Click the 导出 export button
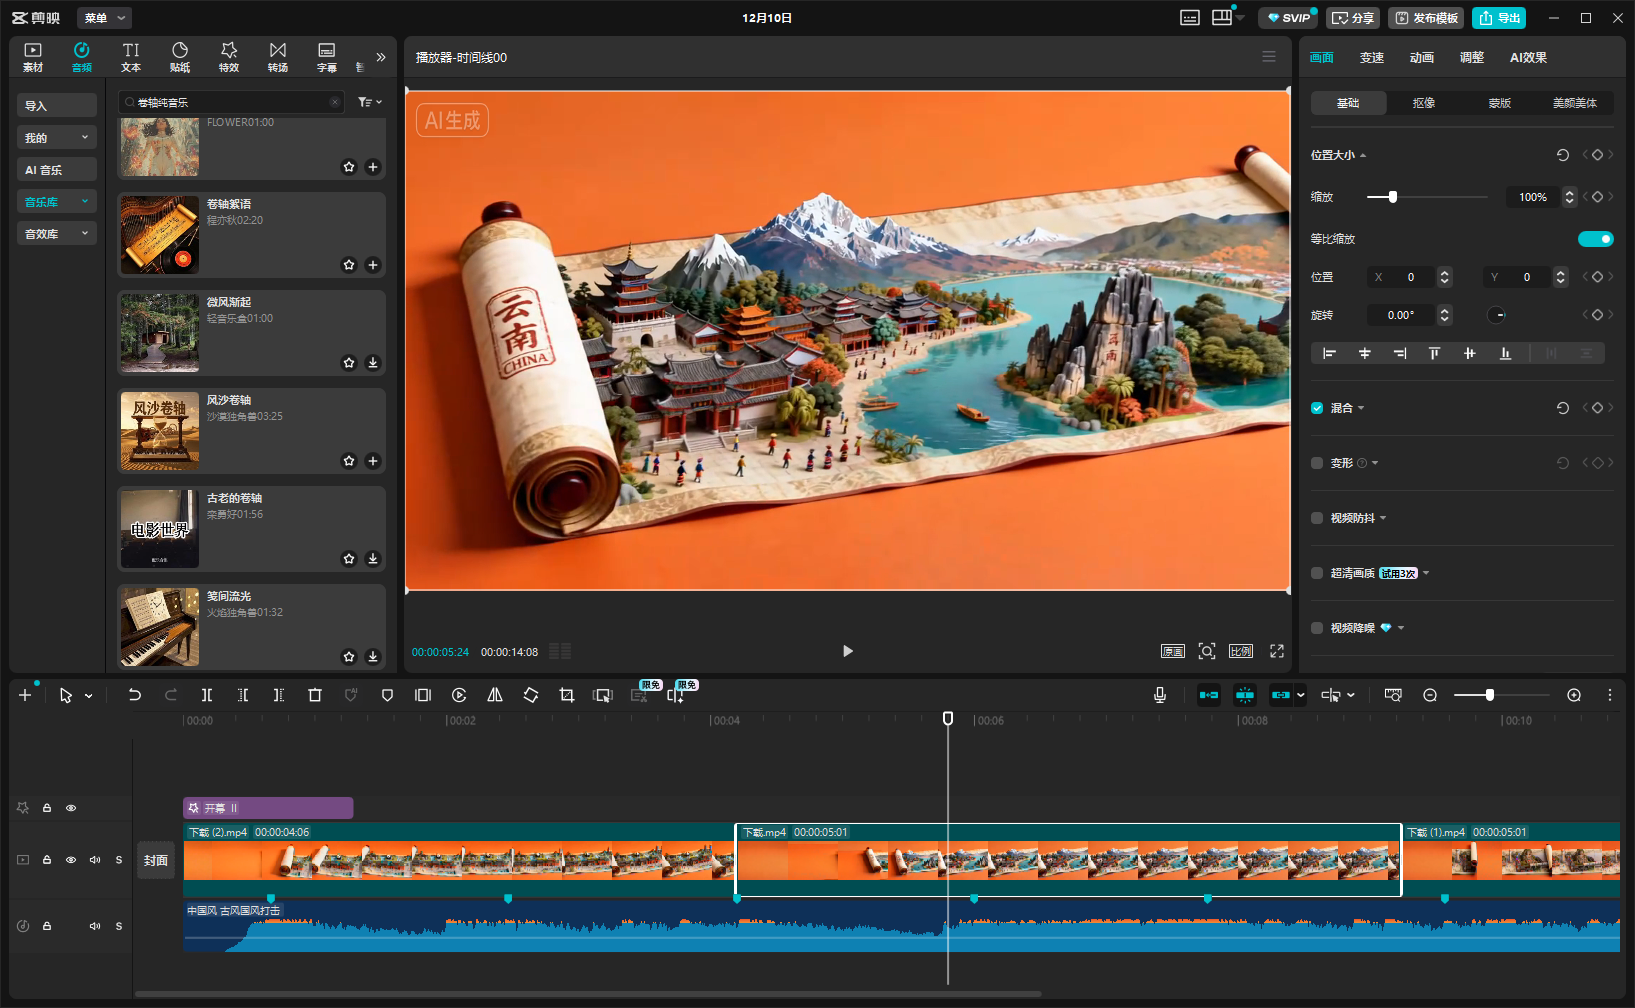 [x=1499, y=18]
